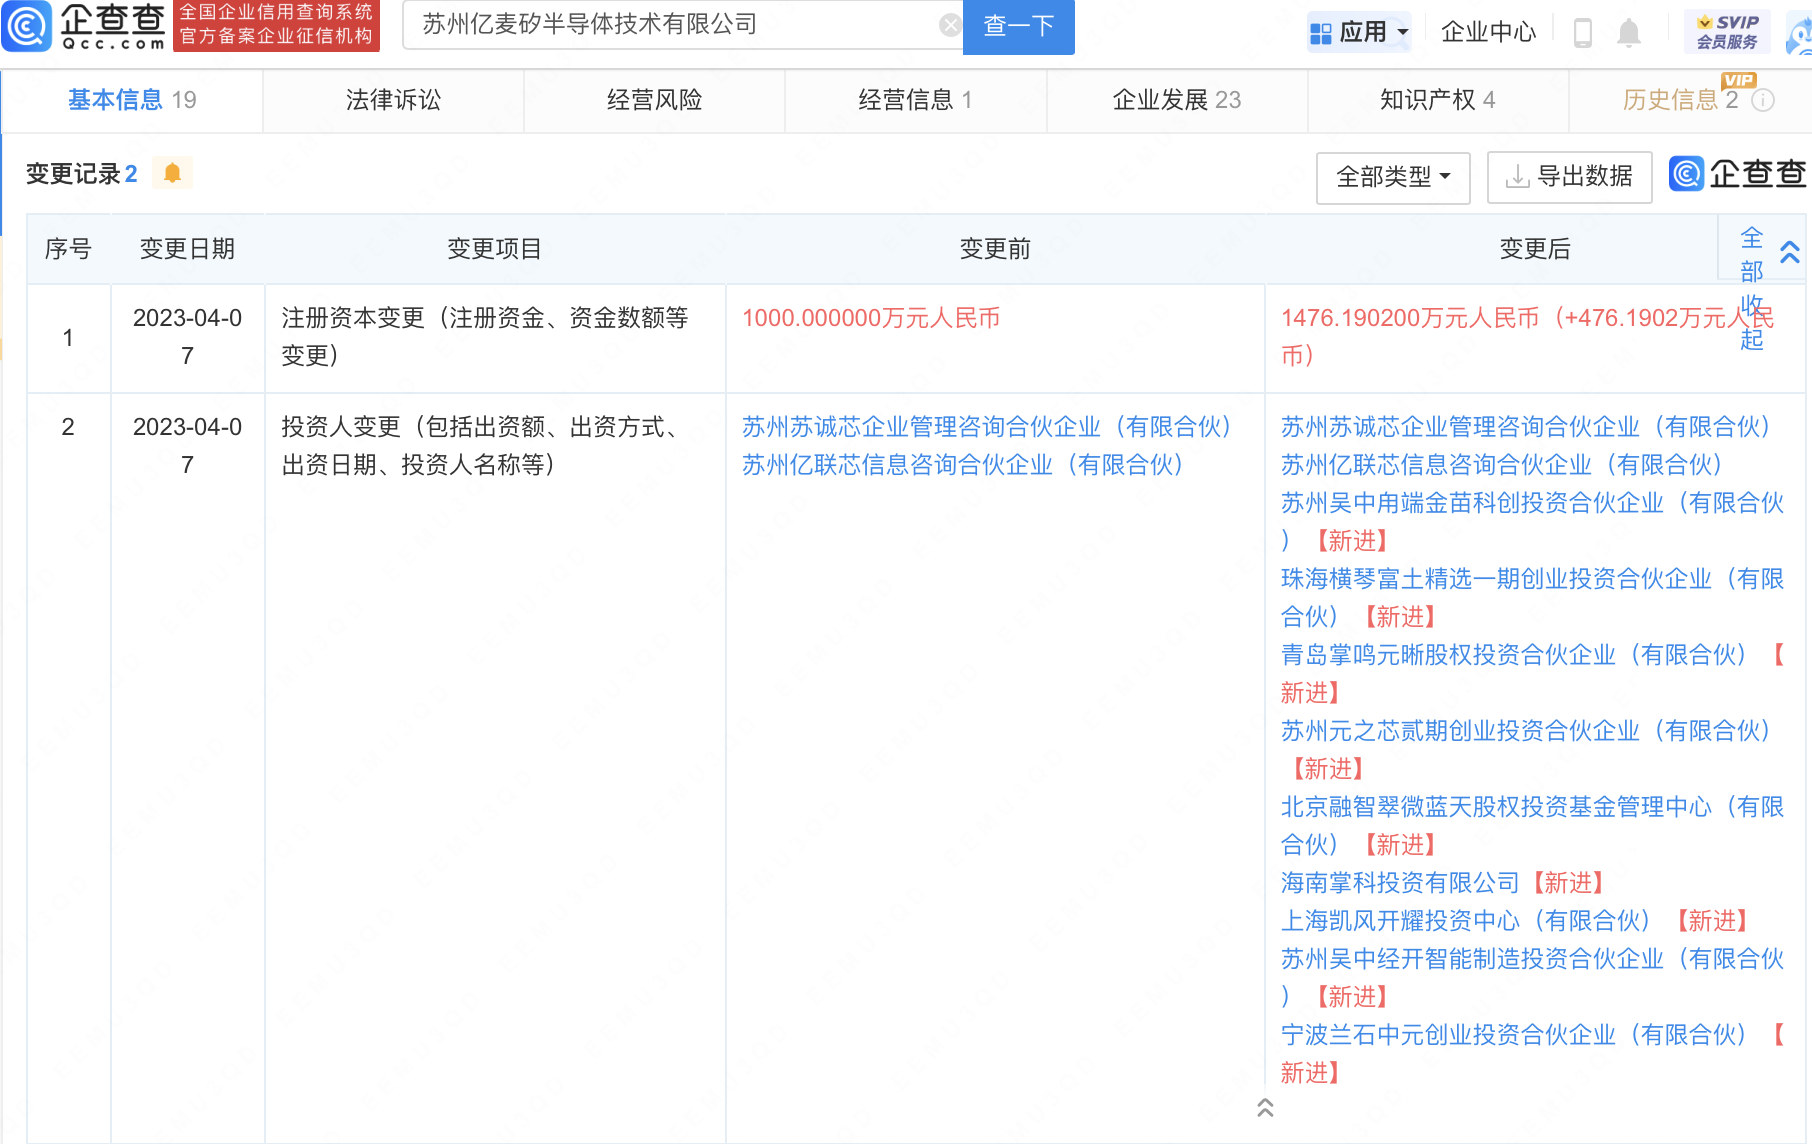Jump to top with the double-chevron arrow
This screenshot has width=1812, height=1144.
point(1265,1107)
